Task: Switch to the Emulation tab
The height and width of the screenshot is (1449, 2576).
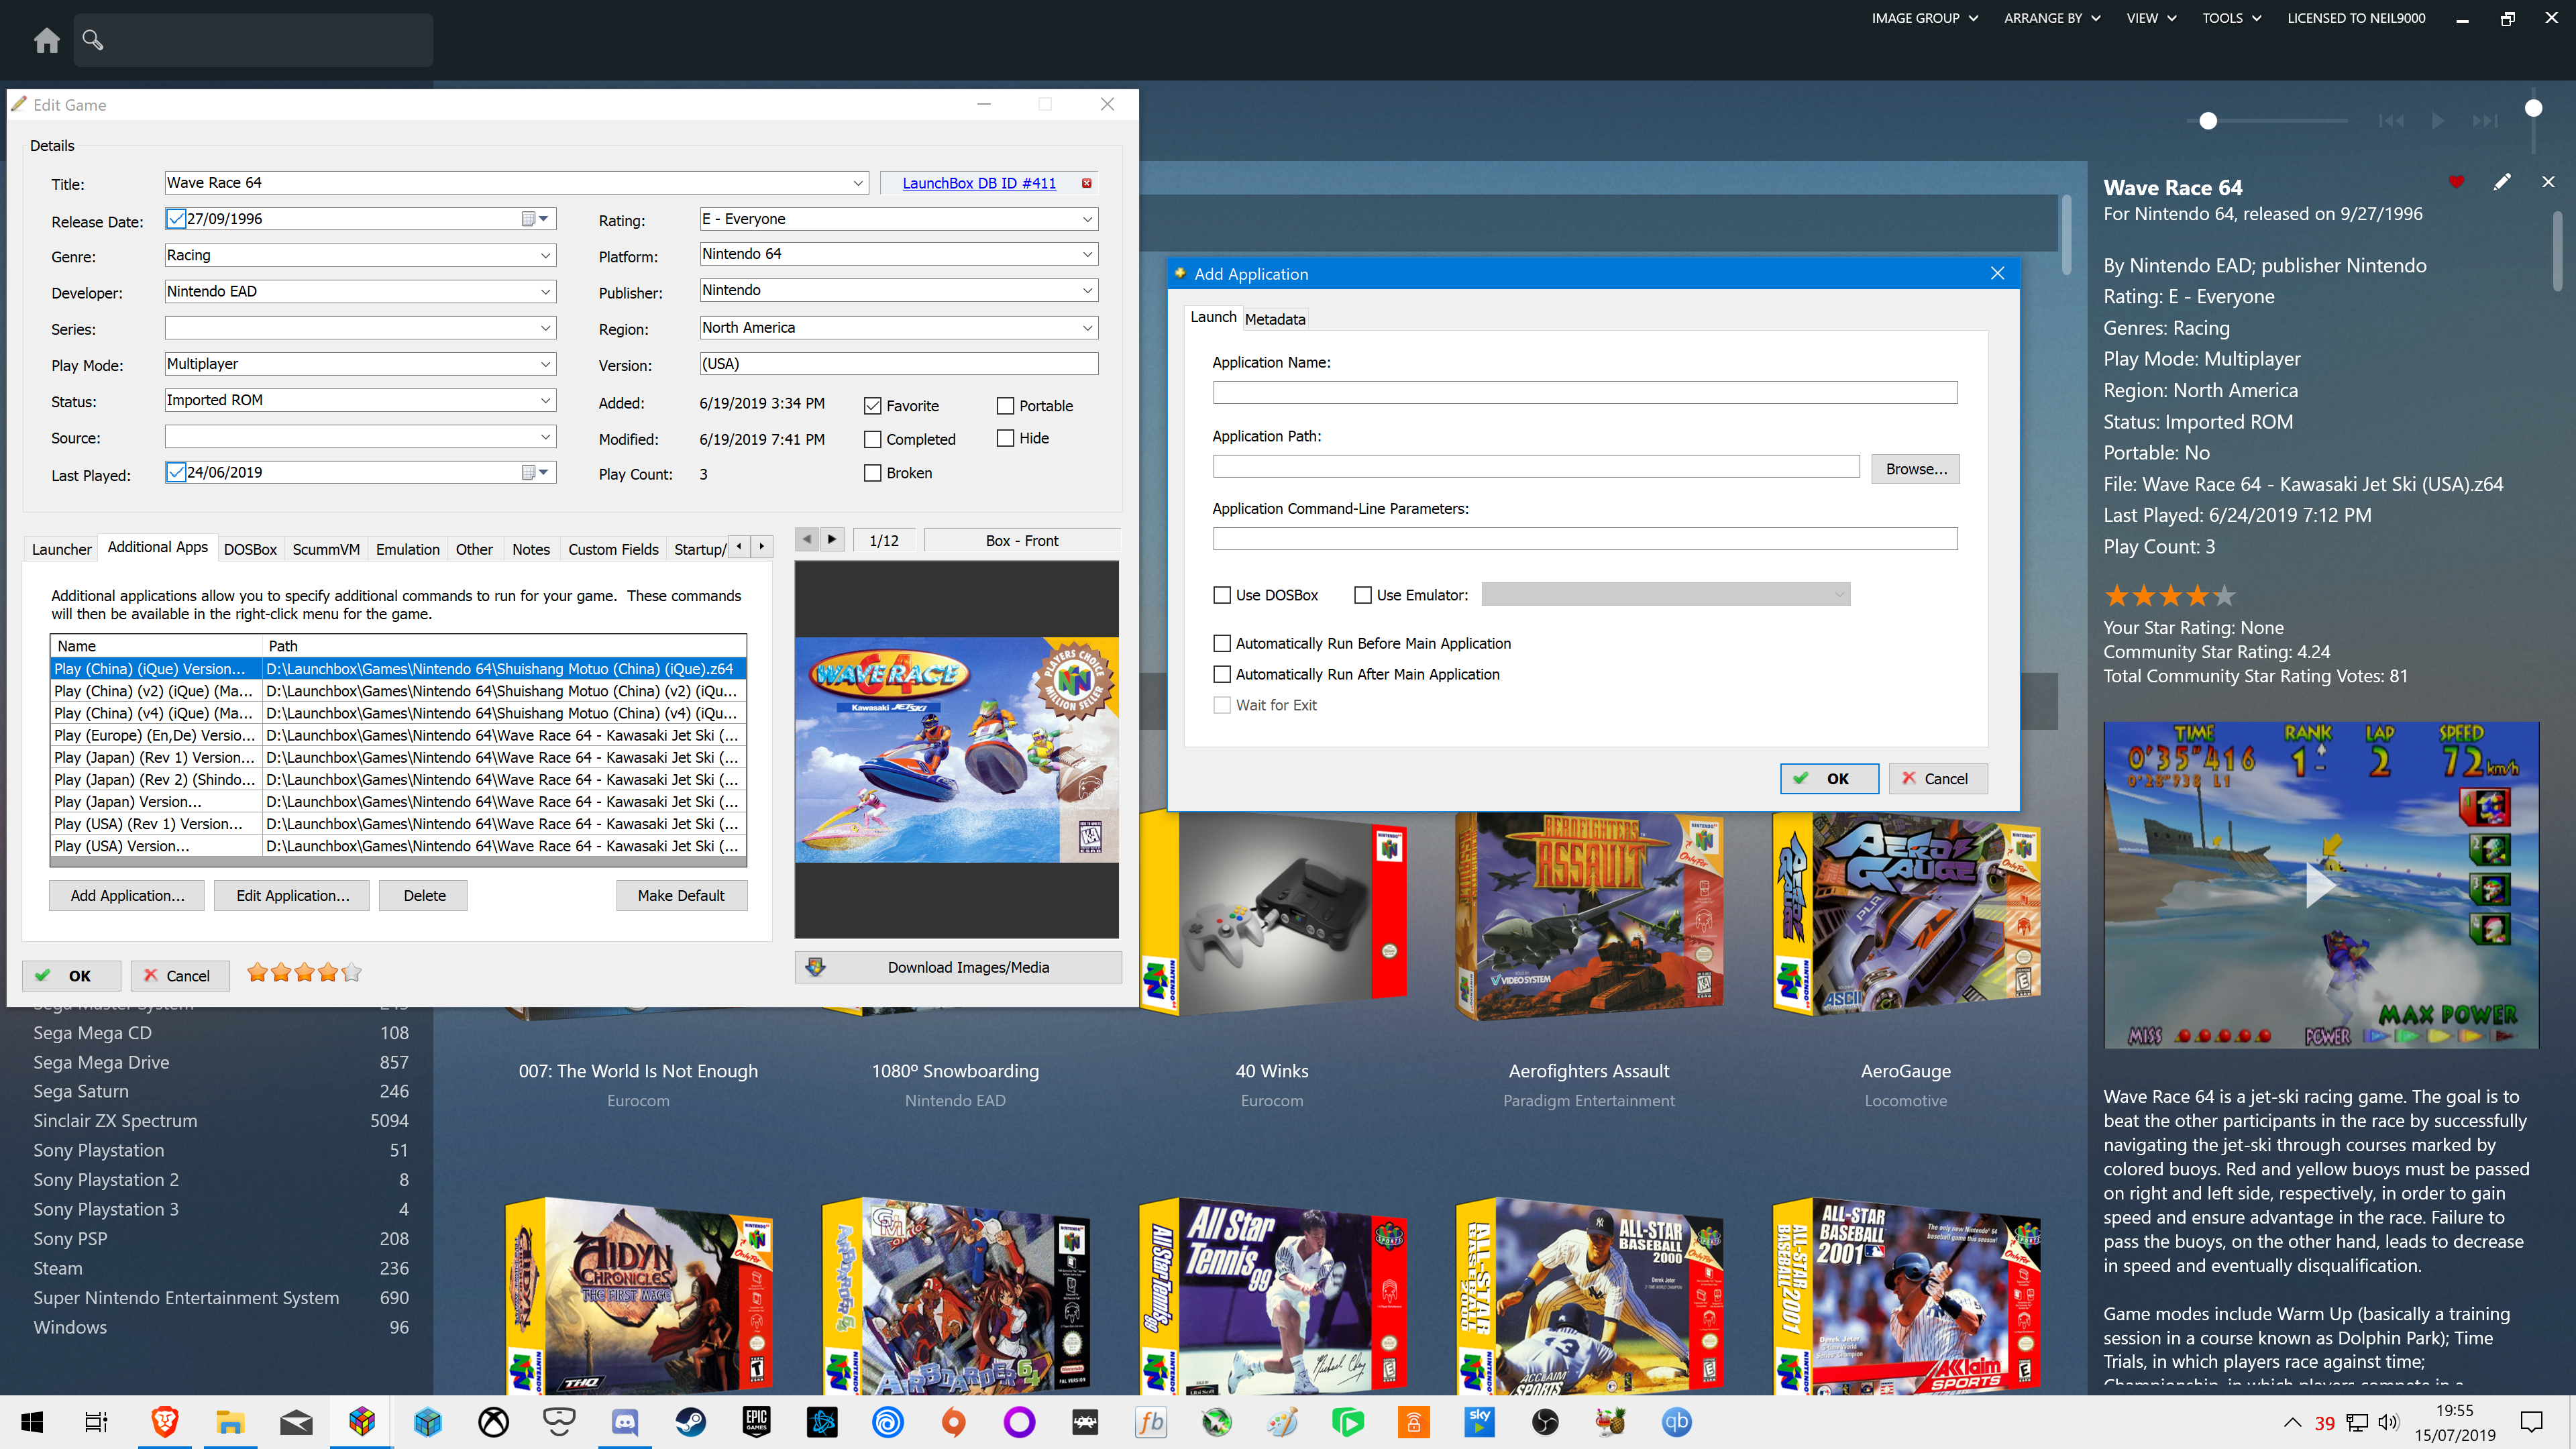Action: coord(407,549)
